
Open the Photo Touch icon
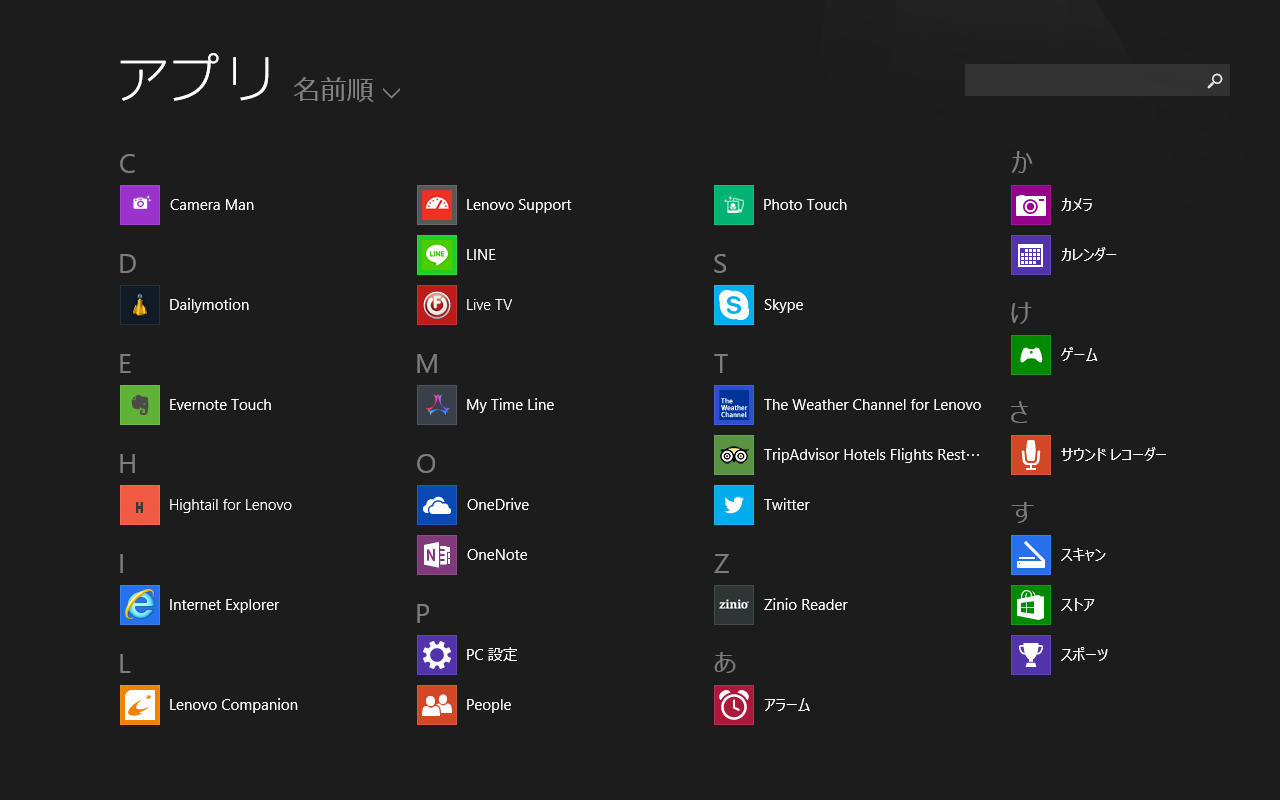[x=734, y=205]
